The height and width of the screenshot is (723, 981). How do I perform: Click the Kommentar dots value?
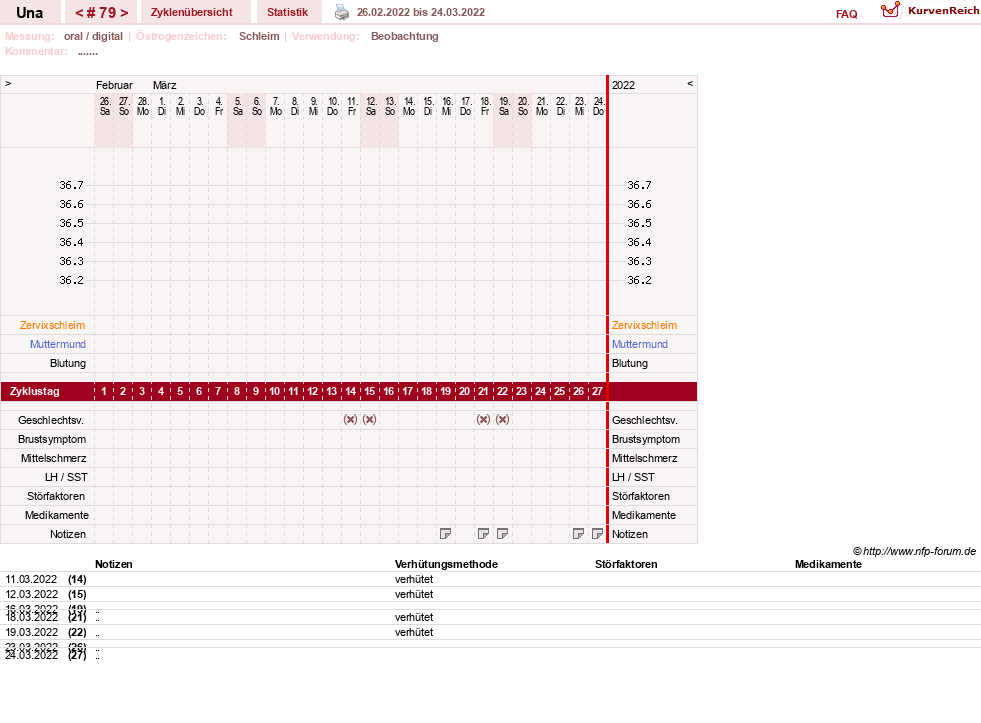tap(88, 52)
